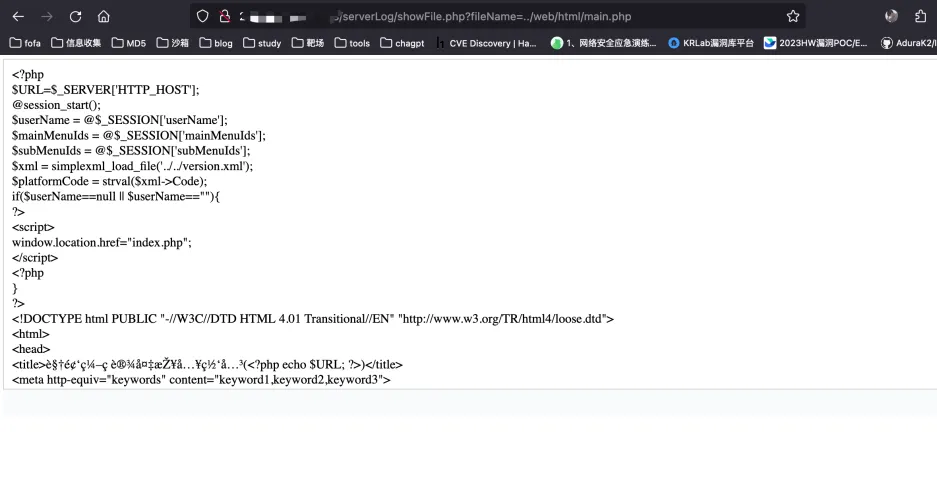Open the 2023HW漏洞POC bookmark

pos(816,43)
